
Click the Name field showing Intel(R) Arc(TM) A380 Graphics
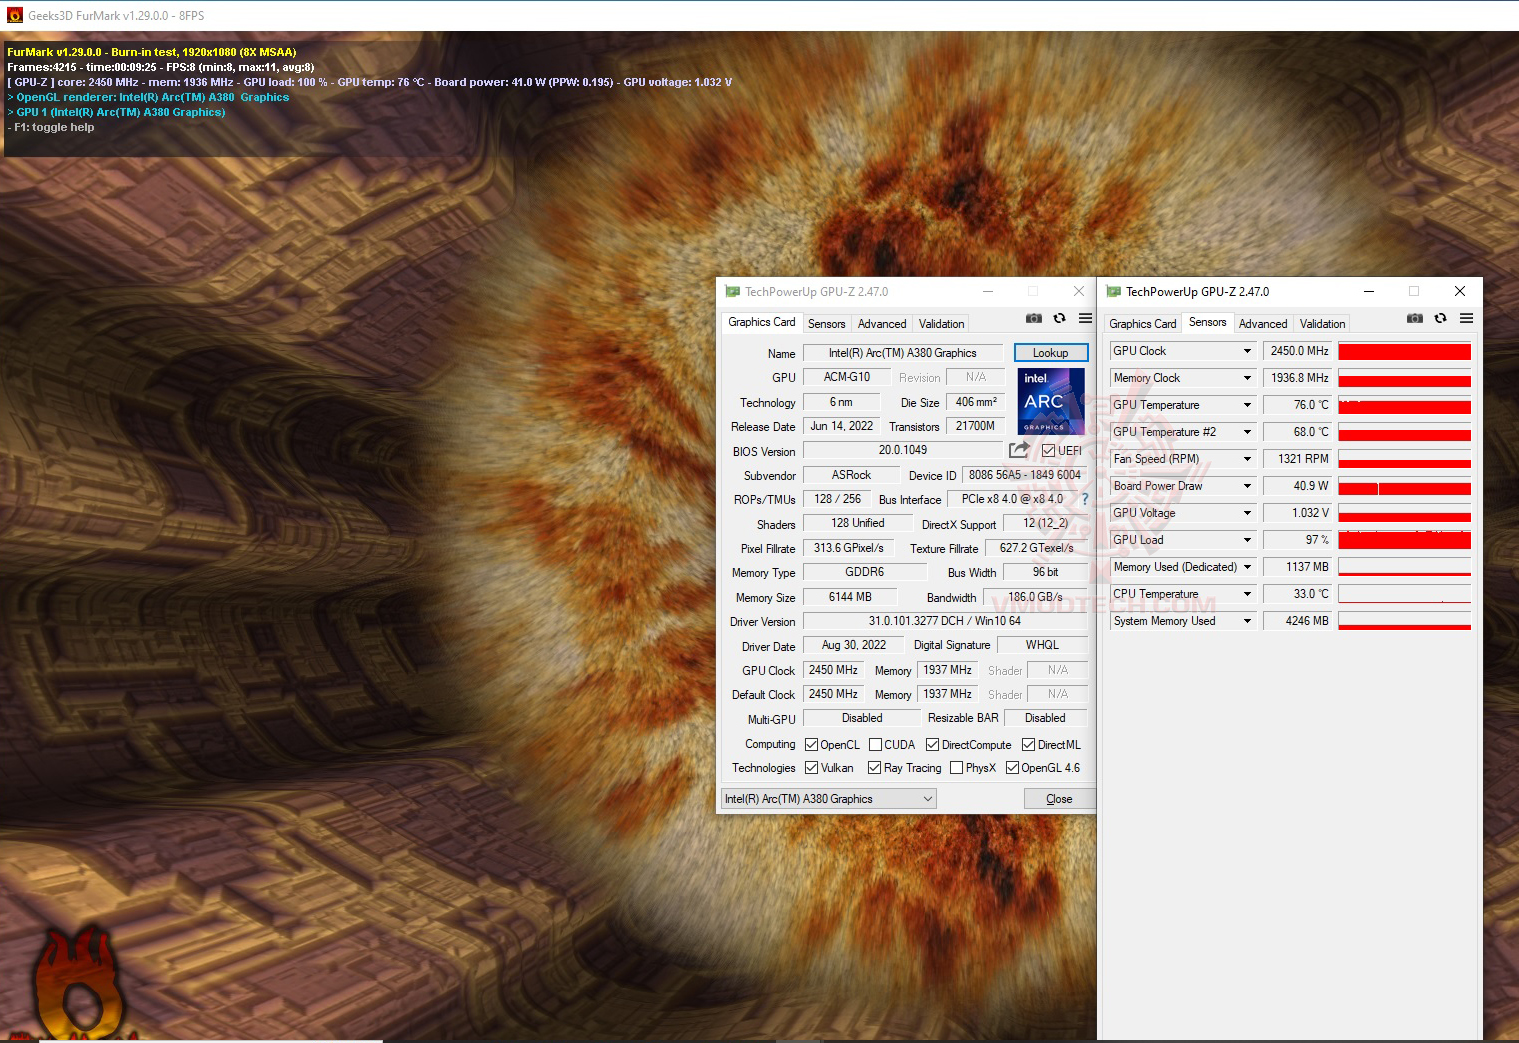[903, 353]
